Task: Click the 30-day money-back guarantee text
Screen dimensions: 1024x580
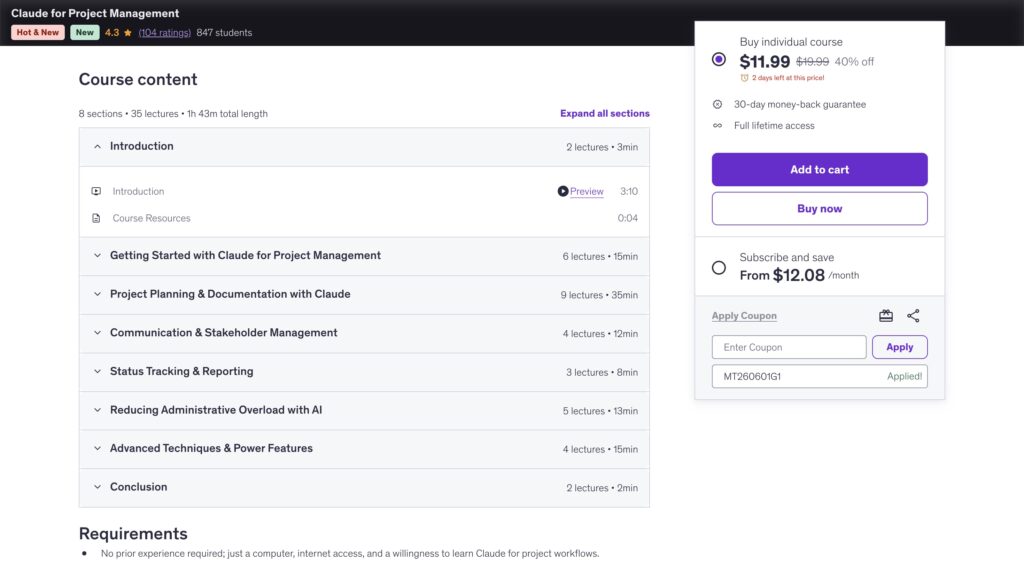Action: click(800, 105)
